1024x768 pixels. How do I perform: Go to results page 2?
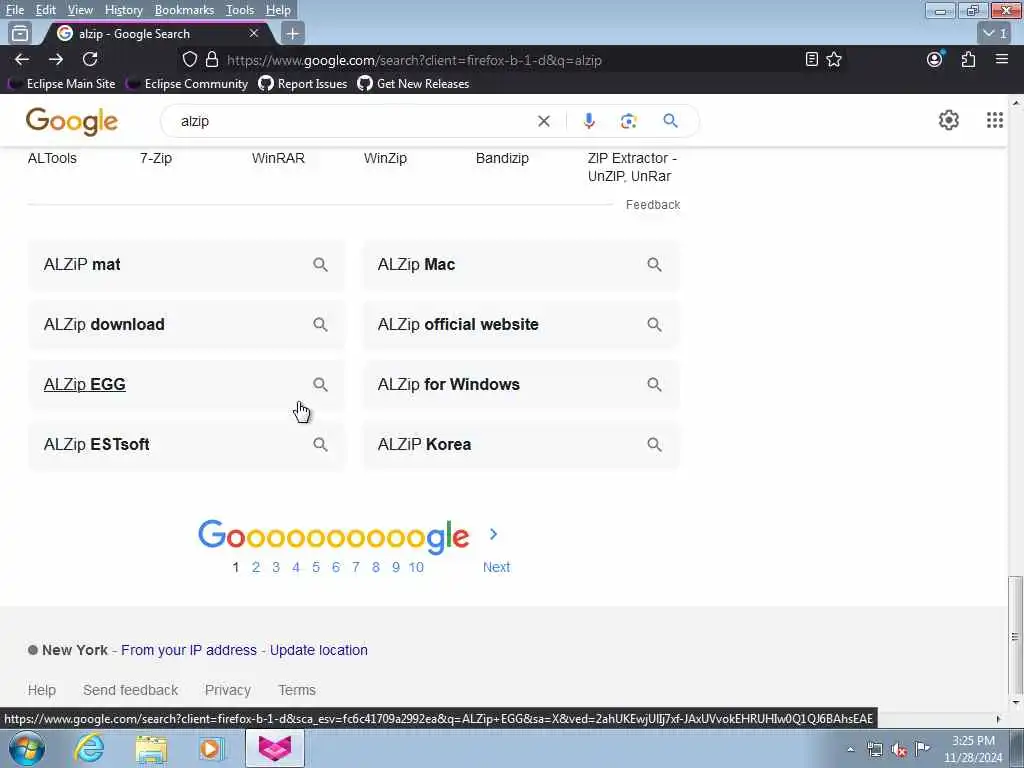pyautogui.click(x=256, y=567)
